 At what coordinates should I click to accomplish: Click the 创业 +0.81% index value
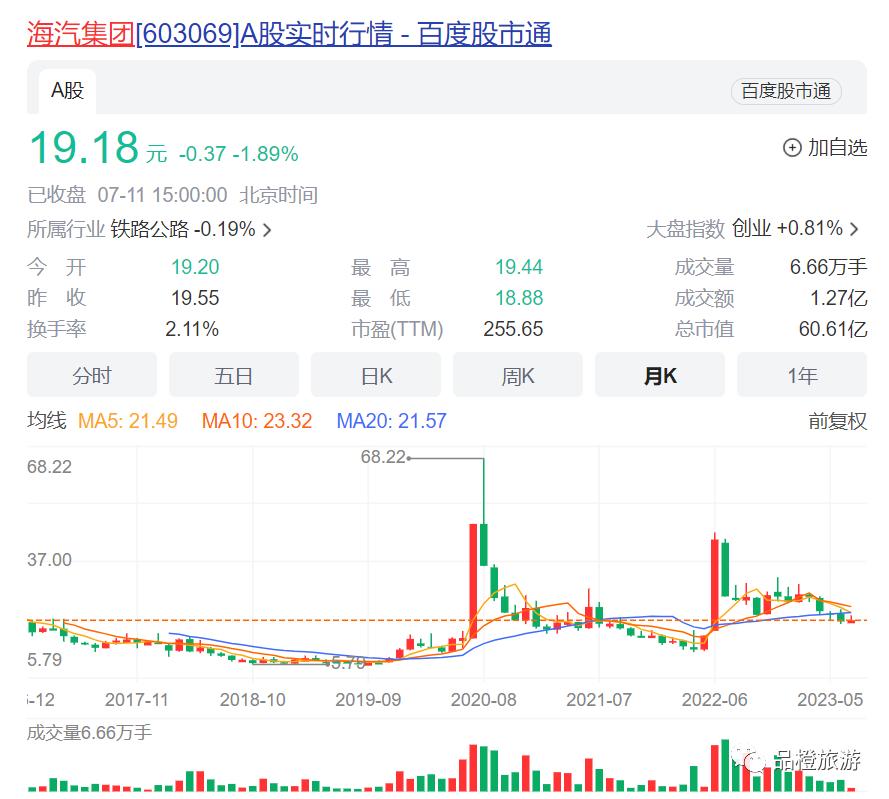(787, 229)
